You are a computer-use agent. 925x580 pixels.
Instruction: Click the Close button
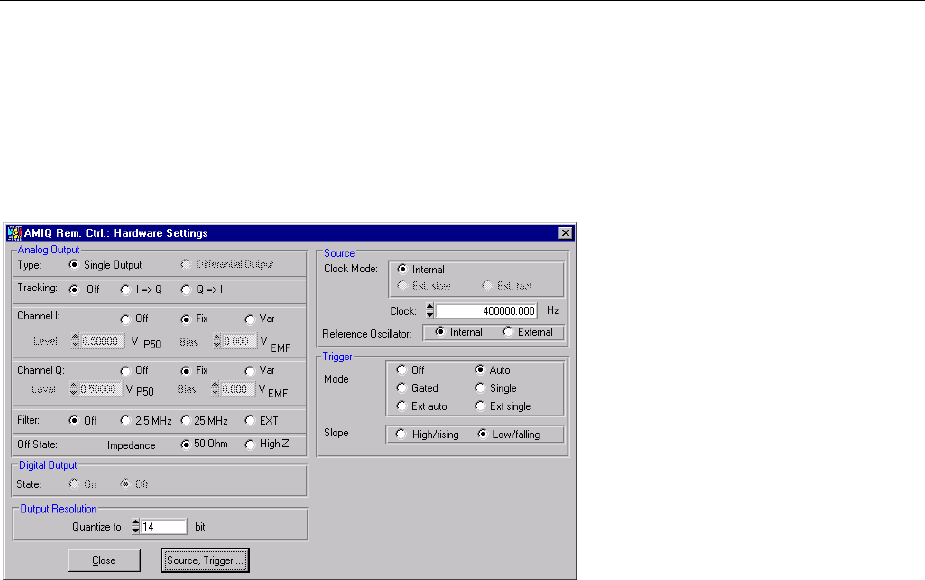[104, 561]
